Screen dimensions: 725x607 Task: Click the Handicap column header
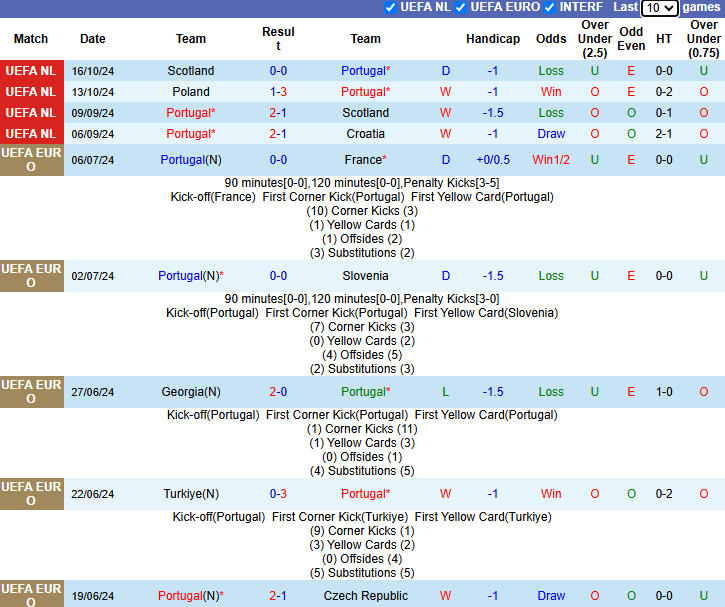[492, 39]
